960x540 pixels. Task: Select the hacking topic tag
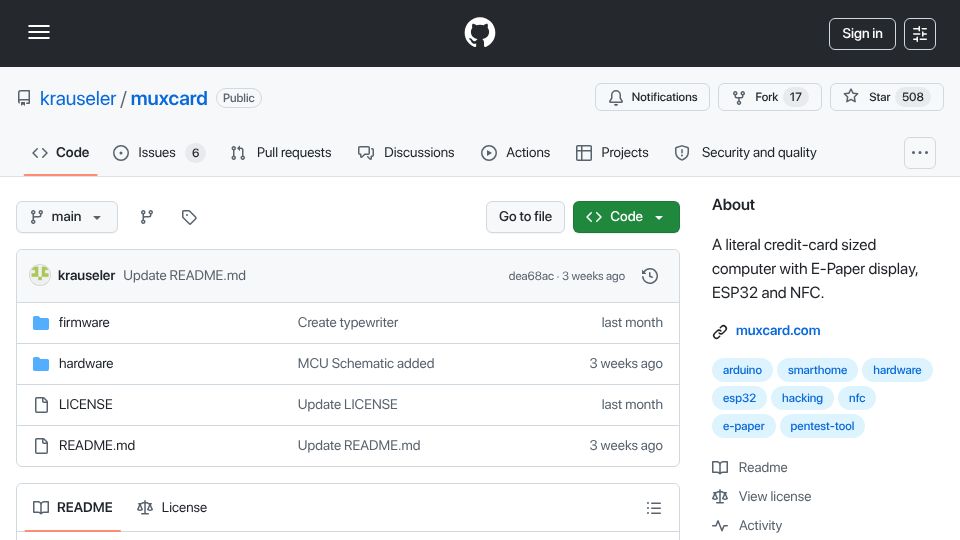(802, 399)
